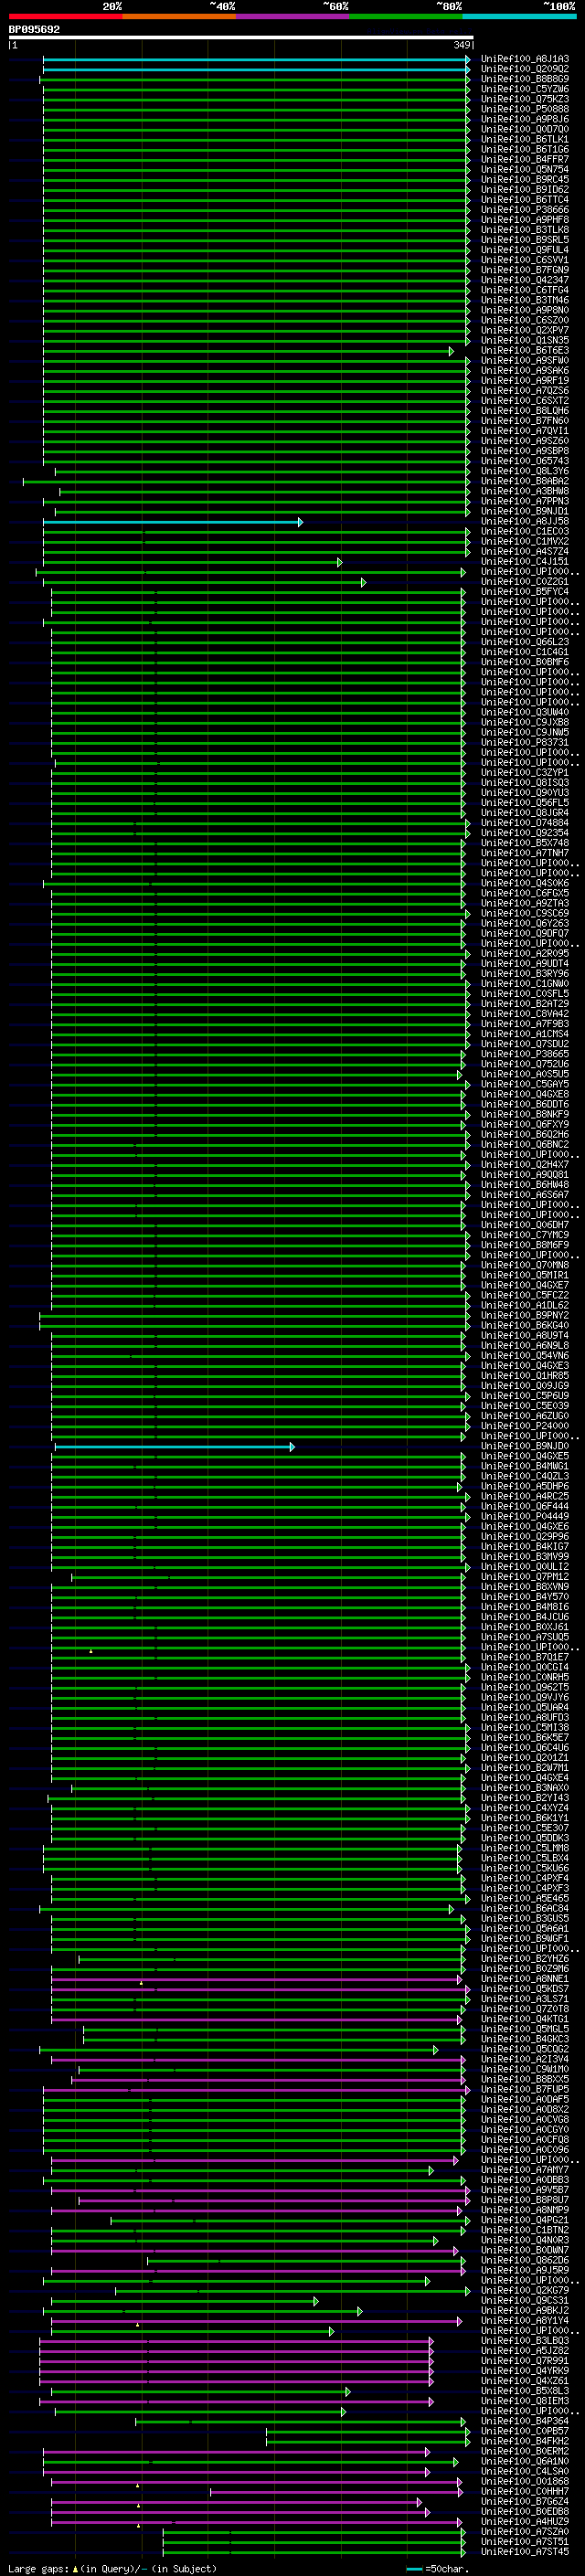585x2576 pixels.
Task: Select the UniRef100_A0S5U5 hit name
Action: [x=525, y=1074]
